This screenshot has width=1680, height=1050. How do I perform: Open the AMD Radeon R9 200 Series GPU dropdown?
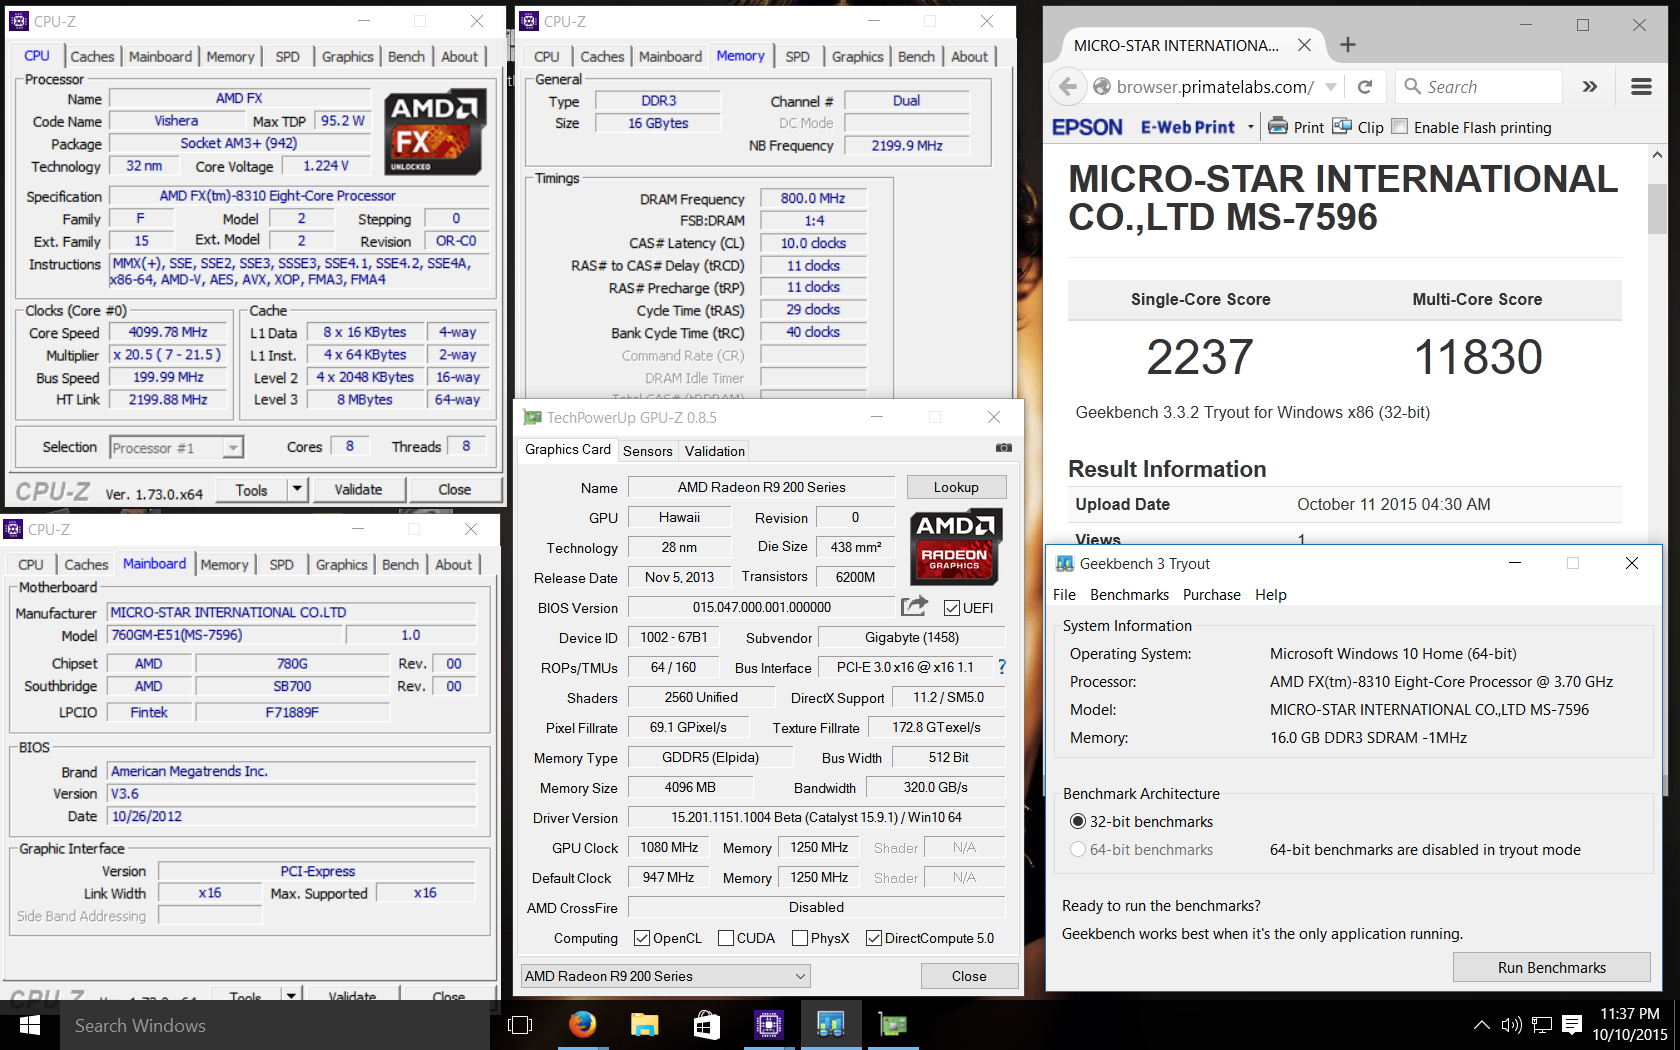click(x=665, y=976)
